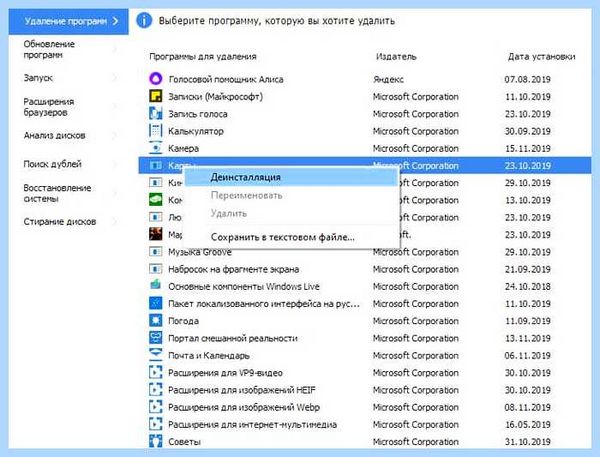
Task: Select Набросок на фрагменте экрана row
Action: coord(365,269)
